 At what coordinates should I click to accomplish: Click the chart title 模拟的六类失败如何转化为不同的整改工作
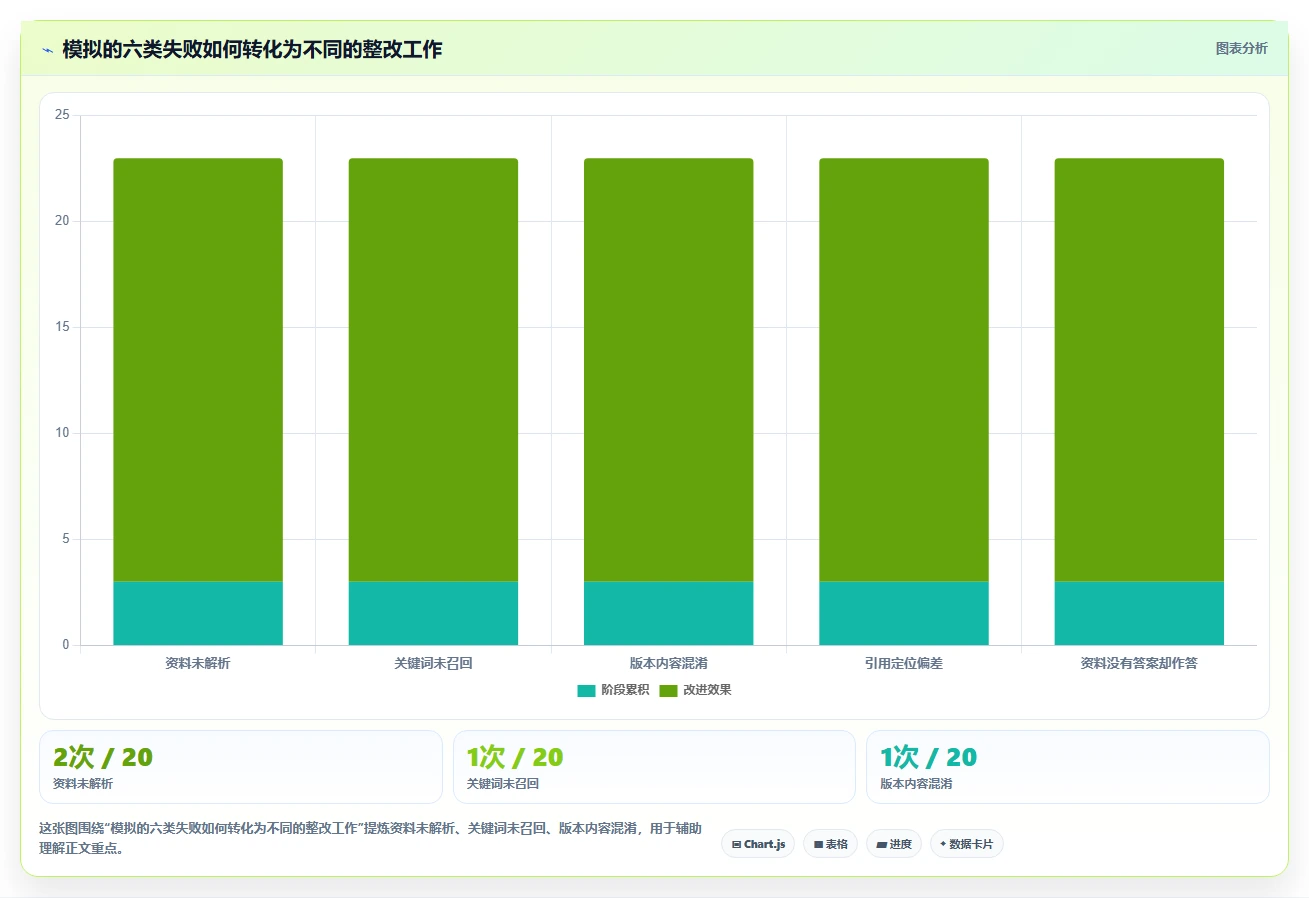252,50
